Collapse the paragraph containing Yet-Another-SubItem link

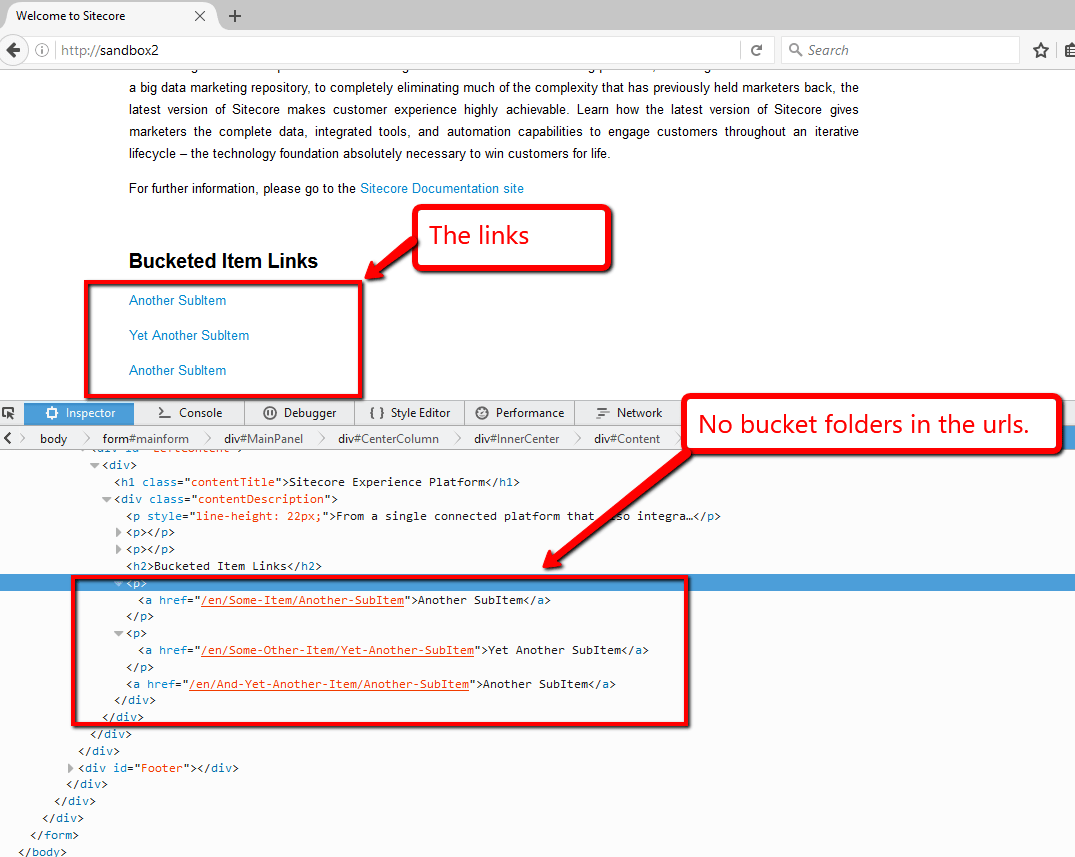pos(119,633)
